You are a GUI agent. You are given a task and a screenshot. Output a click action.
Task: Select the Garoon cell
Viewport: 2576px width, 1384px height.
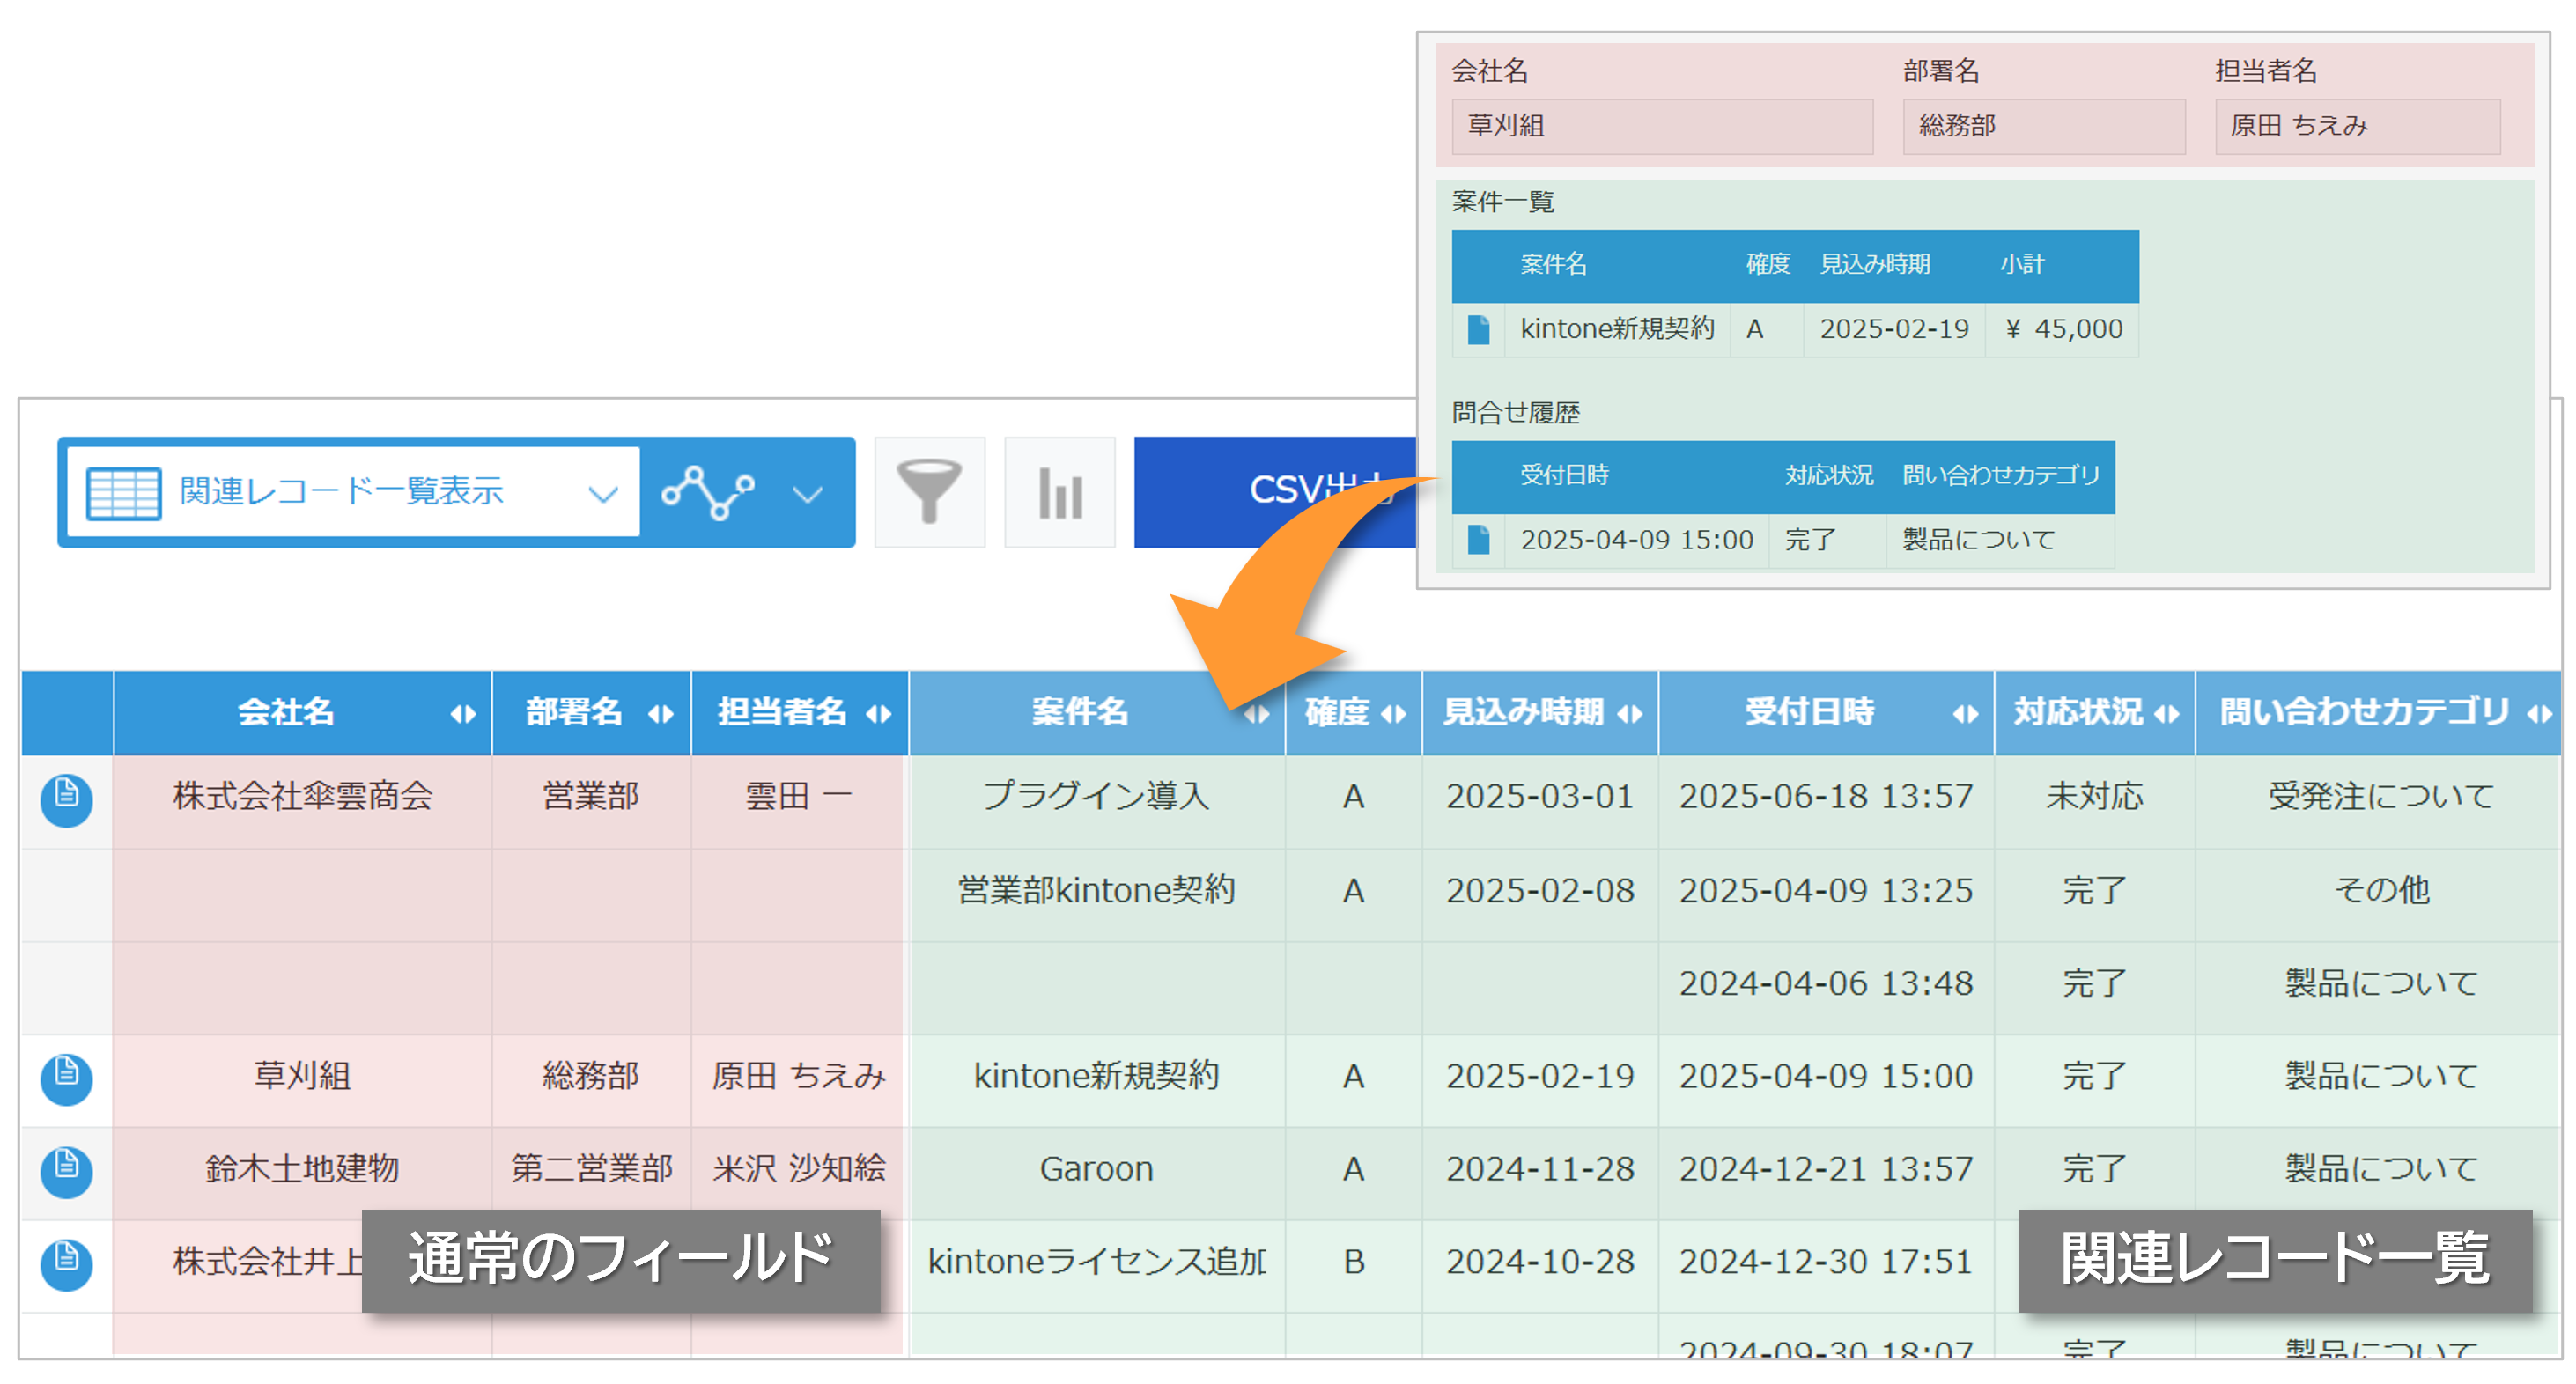coord(1096,1172)
